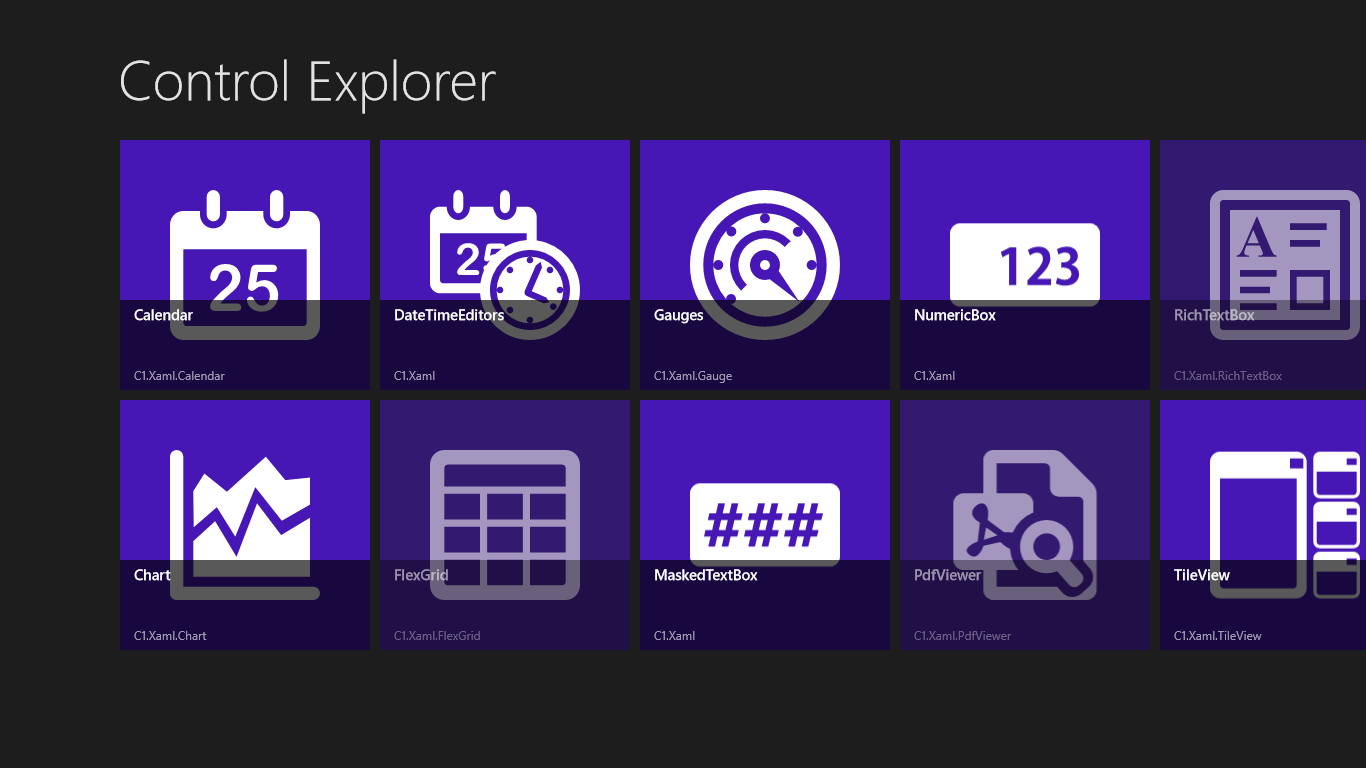The width and height of the screenshot is (1366, 768).
Task: Click the NumericBox 123 icon
Action: click(1025, 265)
